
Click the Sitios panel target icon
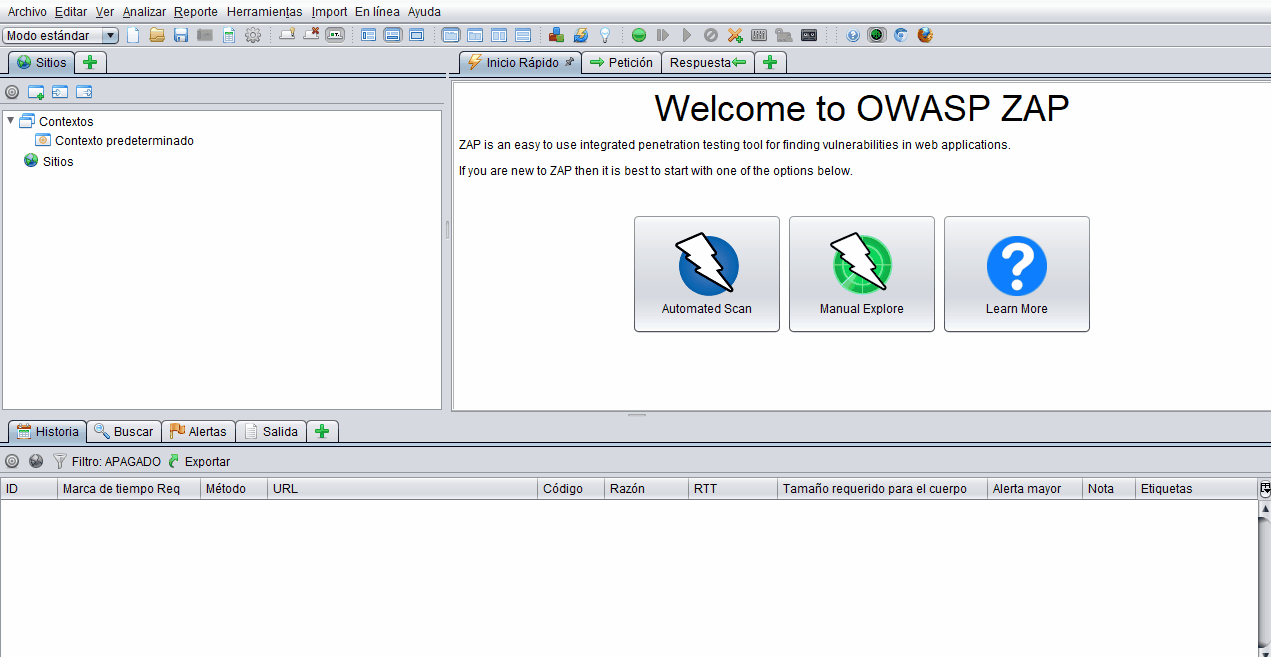(x=12, y=92)
